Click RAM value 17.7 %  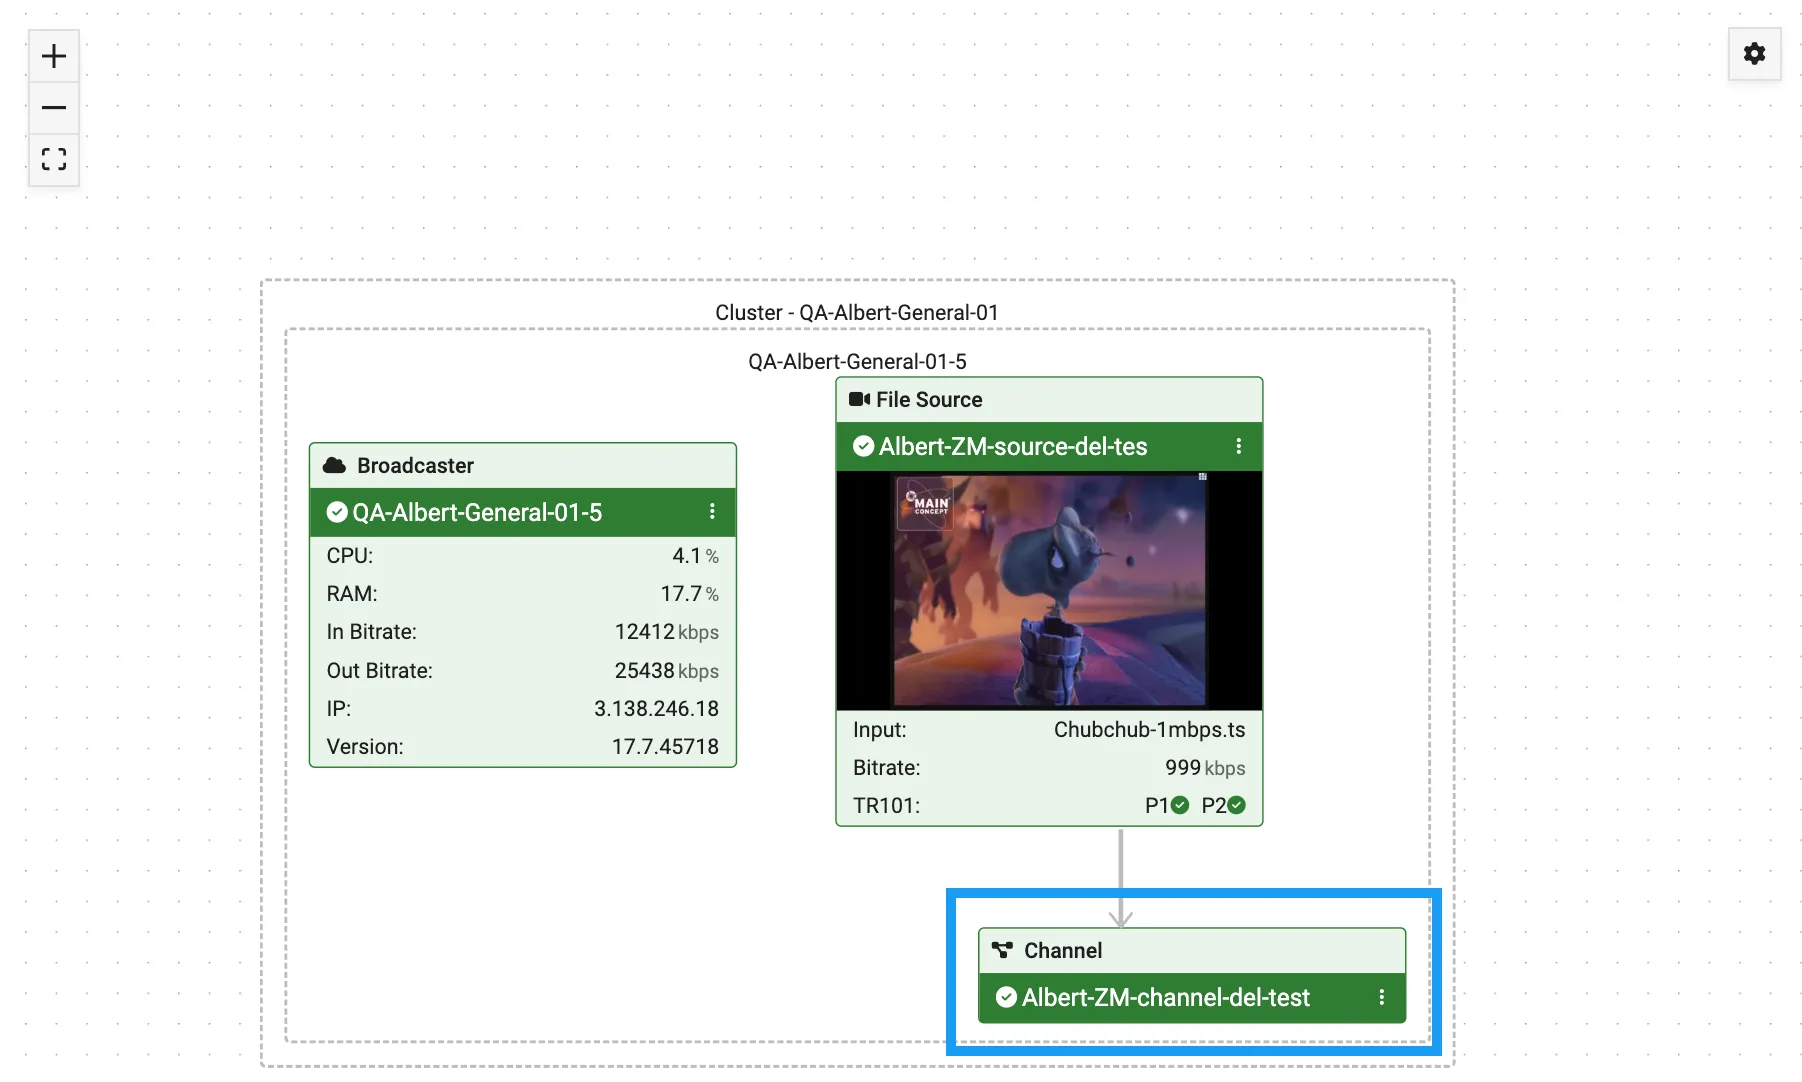[x=689, y=593]
